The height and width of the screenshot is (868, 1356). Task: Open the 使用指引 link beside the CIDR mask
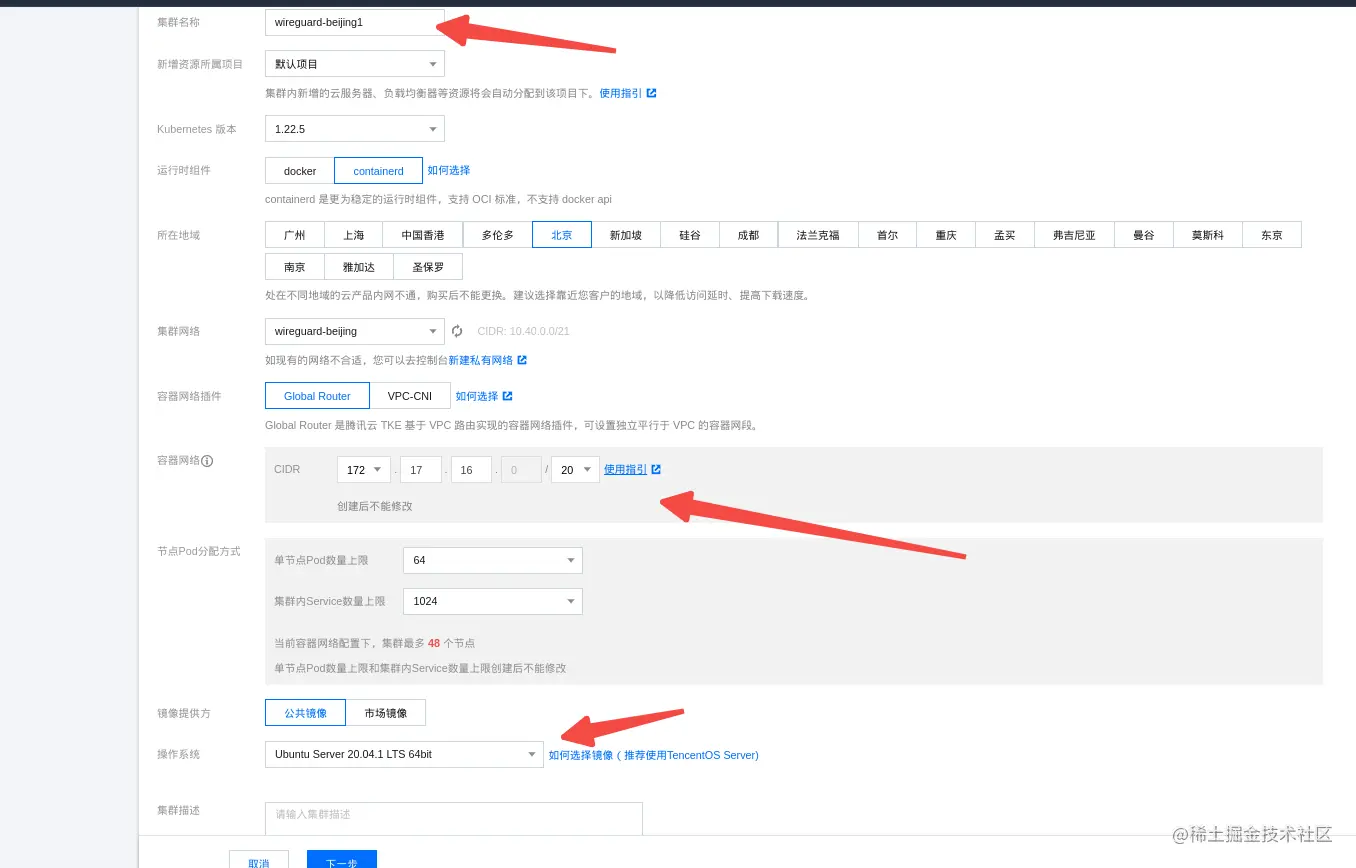pyautogui.click(x=625, y=469)
